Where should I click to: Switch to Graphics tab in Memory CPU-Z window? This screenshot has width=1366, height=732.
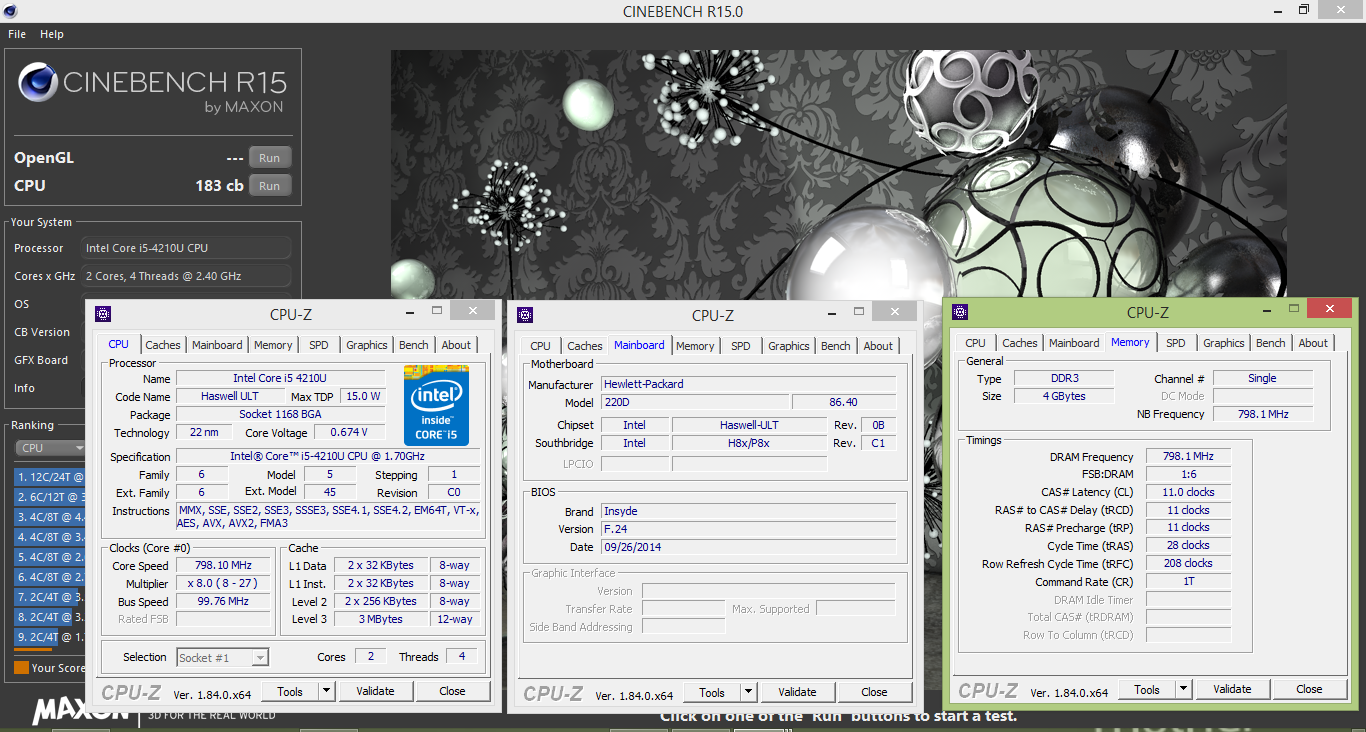1224,343
